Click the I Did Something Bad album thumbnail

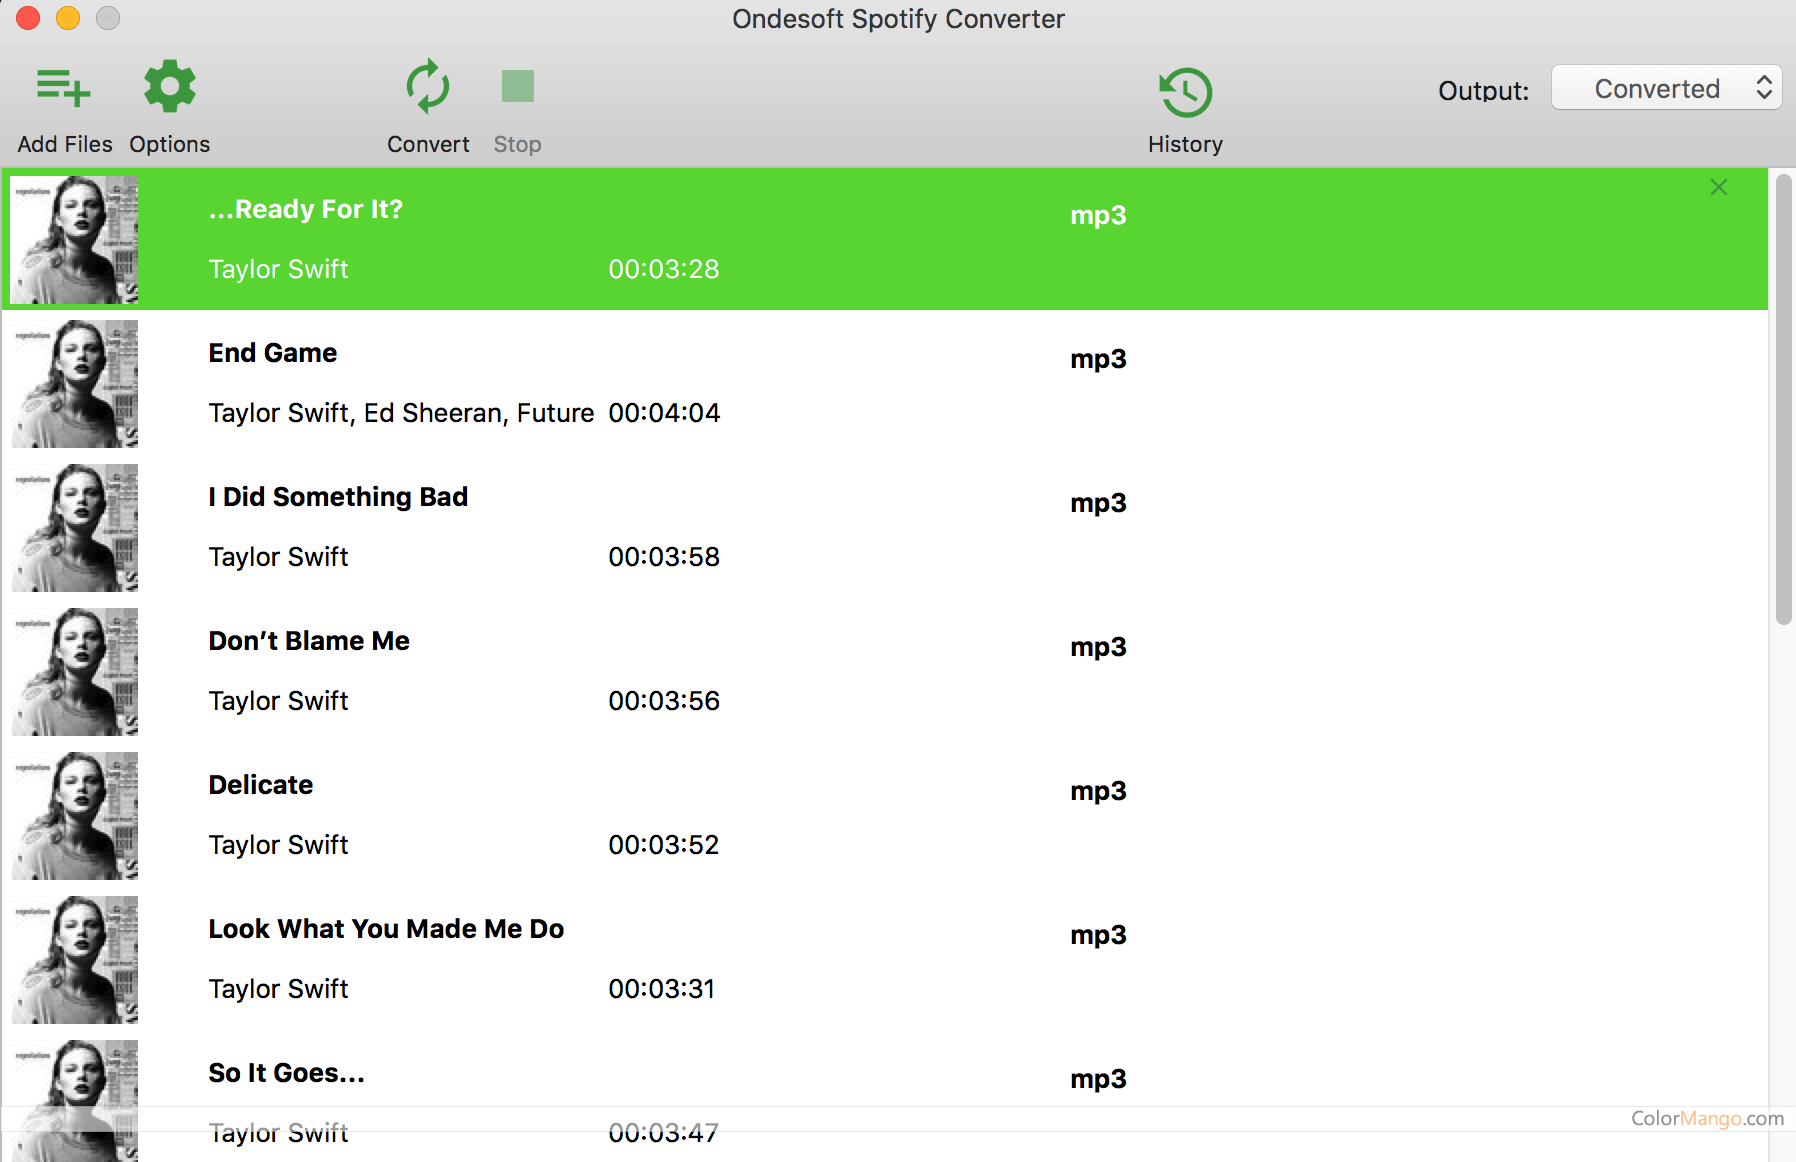(x=74, y=528)
